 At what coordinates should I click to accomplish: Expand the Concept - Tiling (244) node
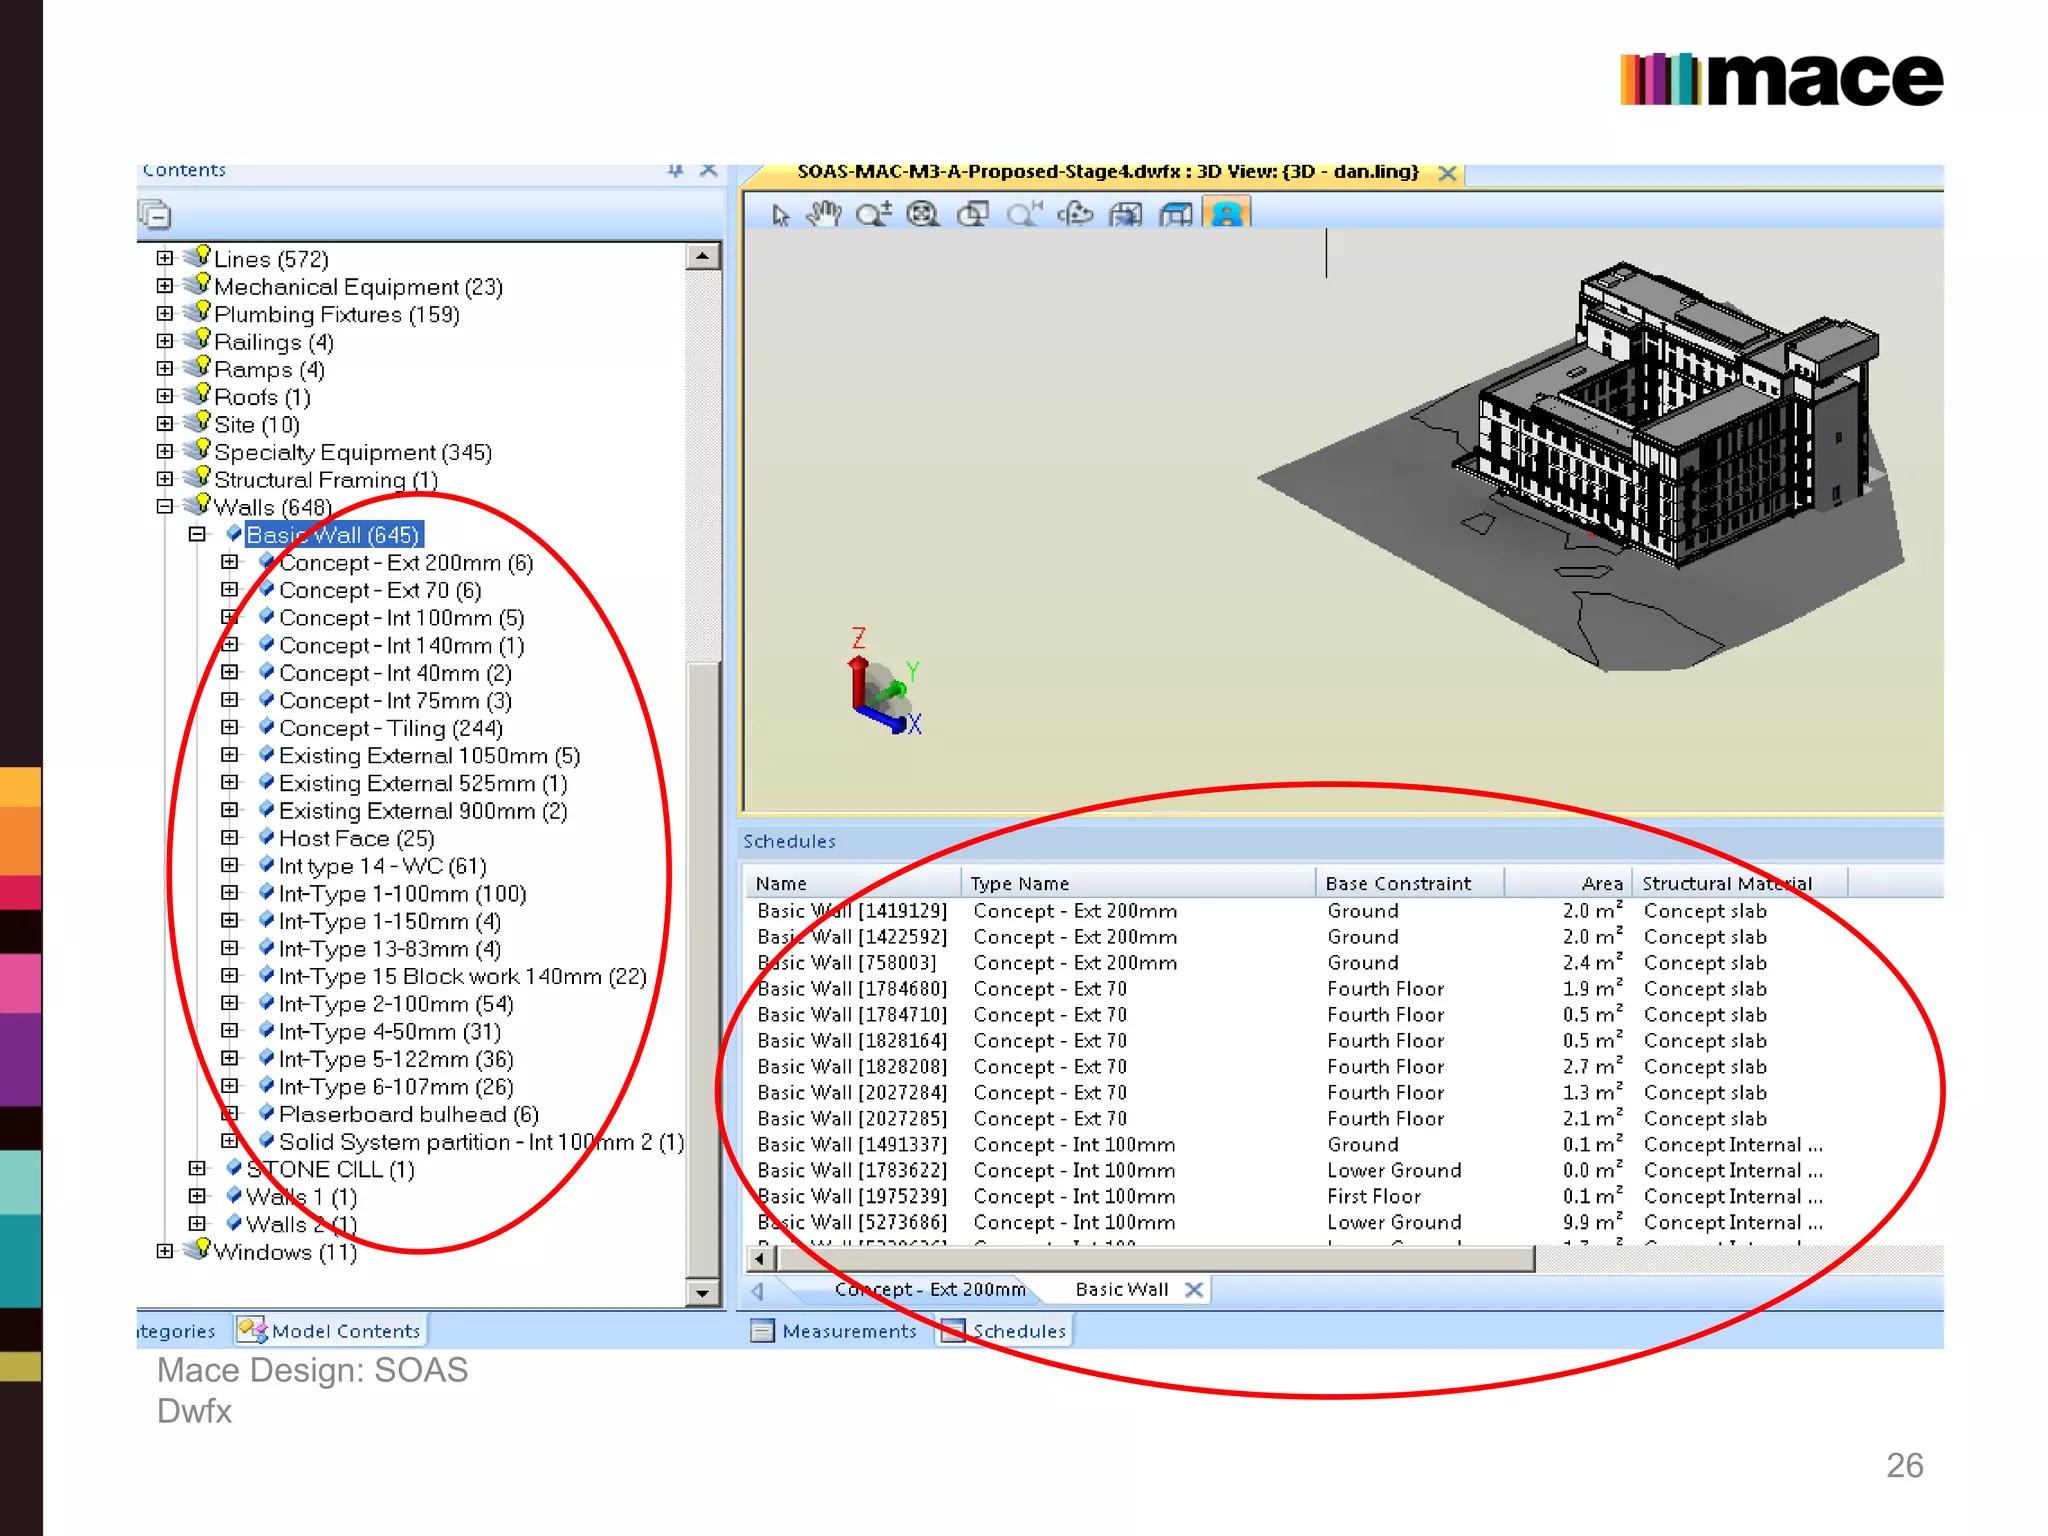230,727
